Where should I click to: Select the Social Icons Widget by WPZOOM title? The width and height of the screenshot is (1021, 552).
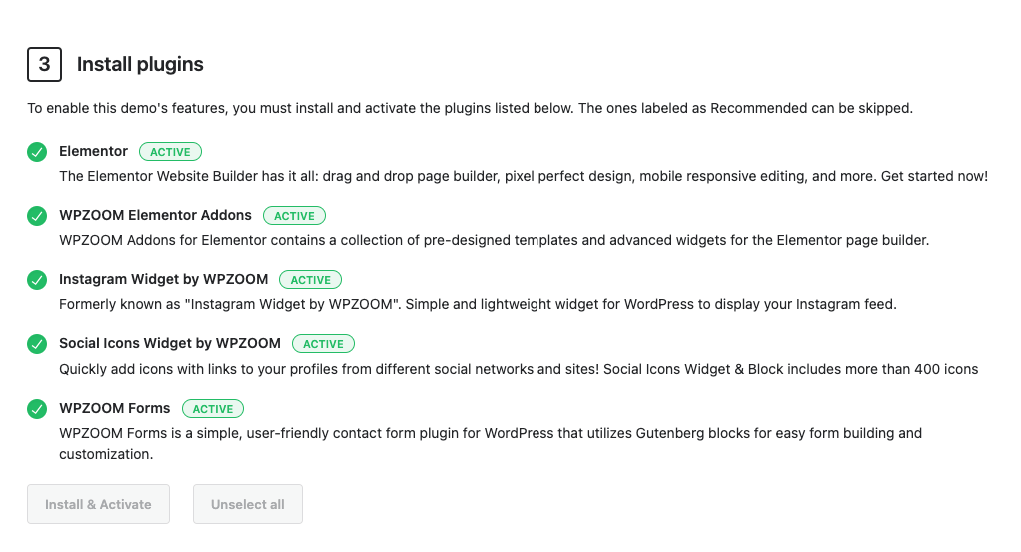point(170,343)
